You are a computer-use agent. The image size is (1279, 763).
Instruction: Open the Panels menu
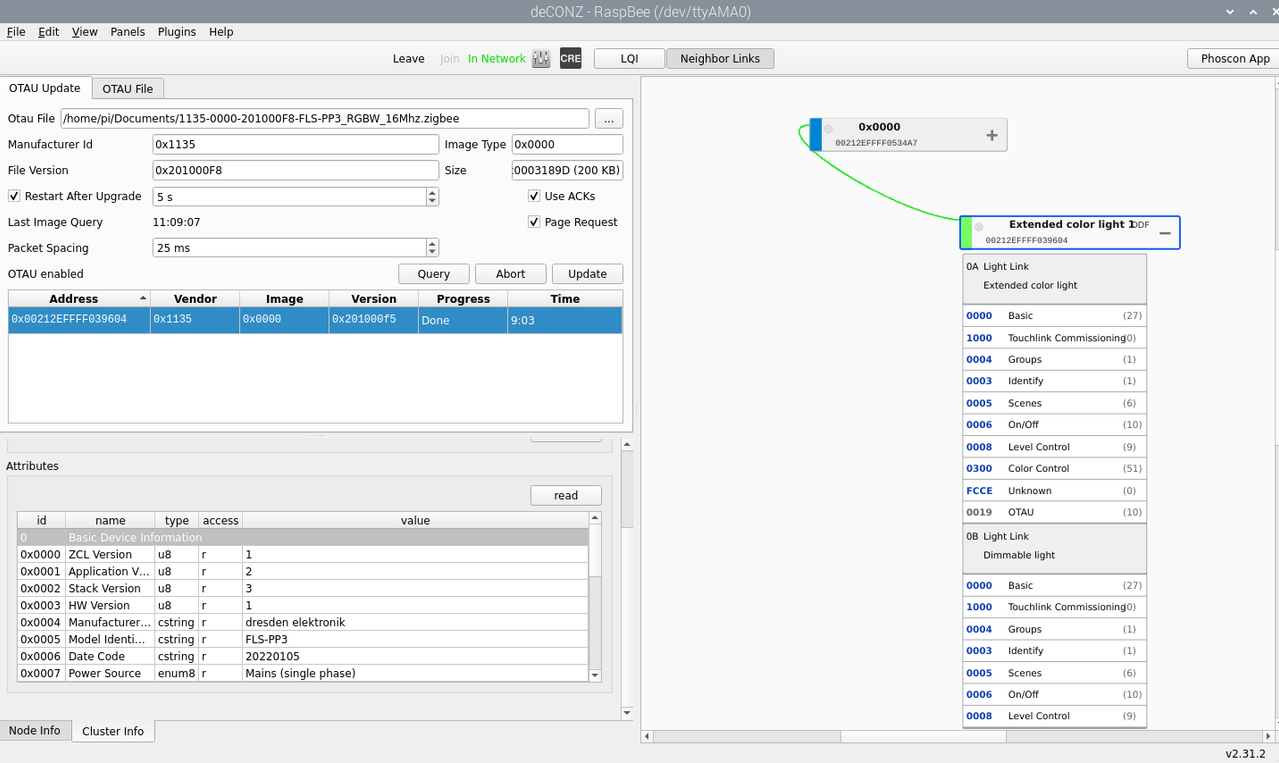(128, 32)
